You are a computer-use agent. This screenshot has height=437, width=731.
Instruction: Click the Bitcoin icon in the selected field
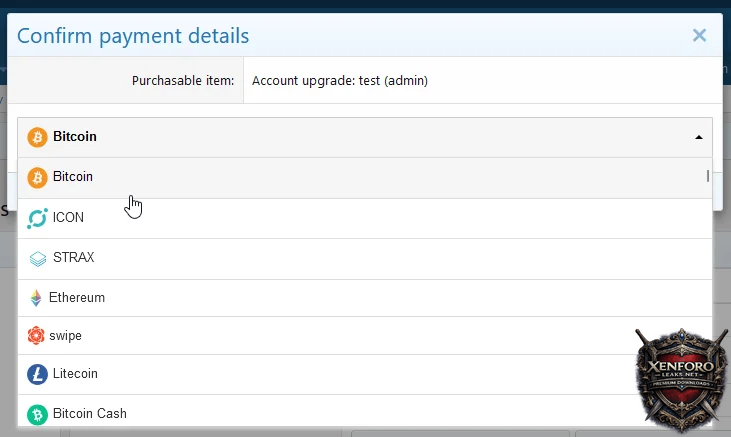38,137
